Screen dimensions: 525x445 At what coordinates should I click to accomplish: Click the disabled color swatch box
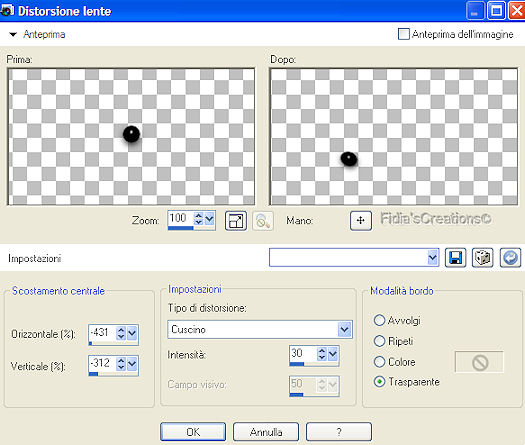pyautogui.click(x=479, y=362)
